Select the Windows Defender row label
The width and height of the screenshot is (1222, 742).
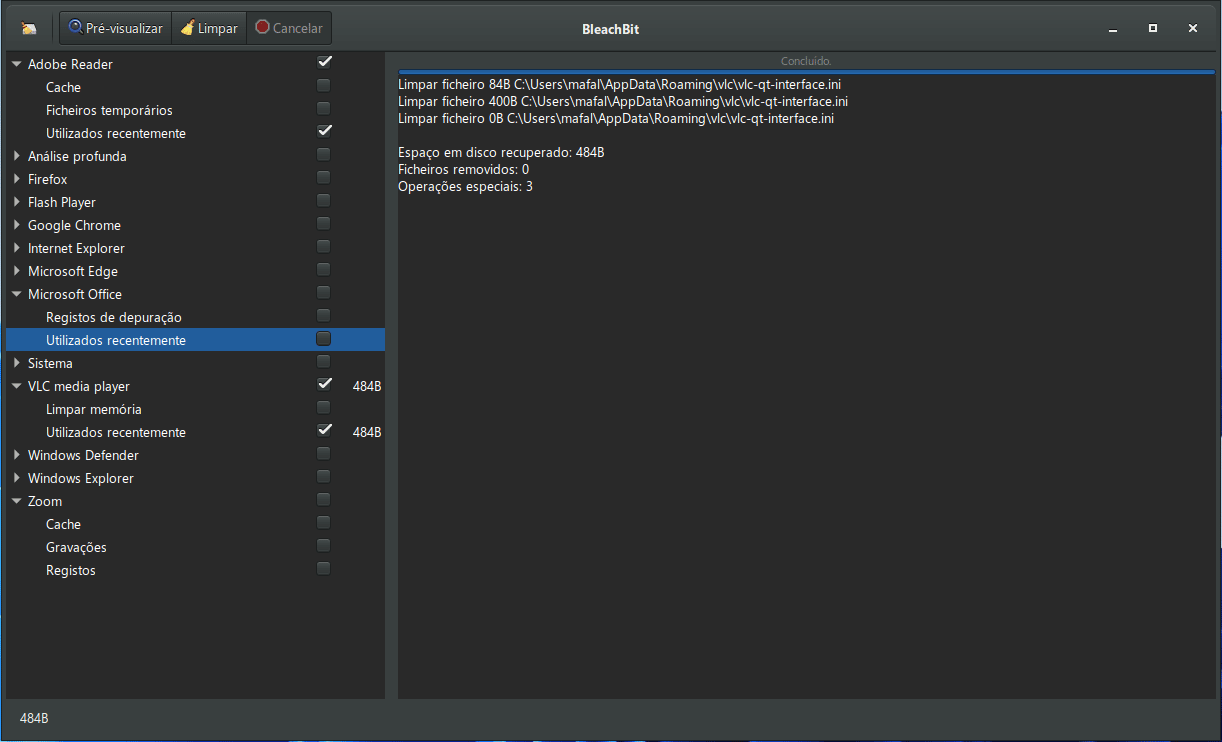coord(83,455)
